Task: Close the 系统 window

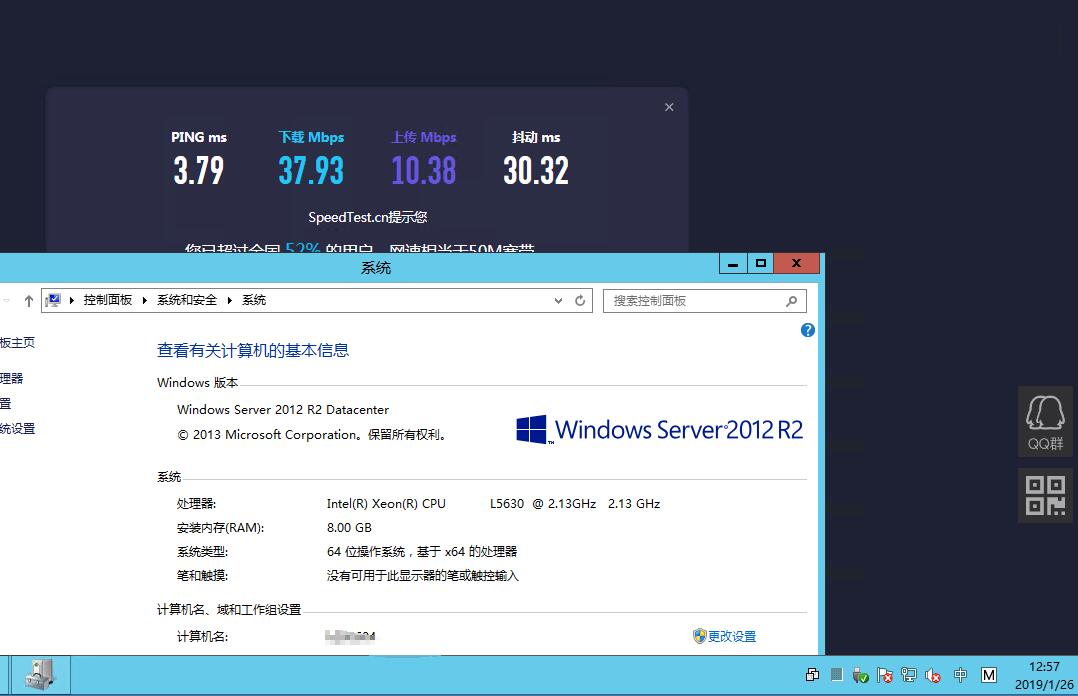Action: pyautogui.click(x=797, y=263)
